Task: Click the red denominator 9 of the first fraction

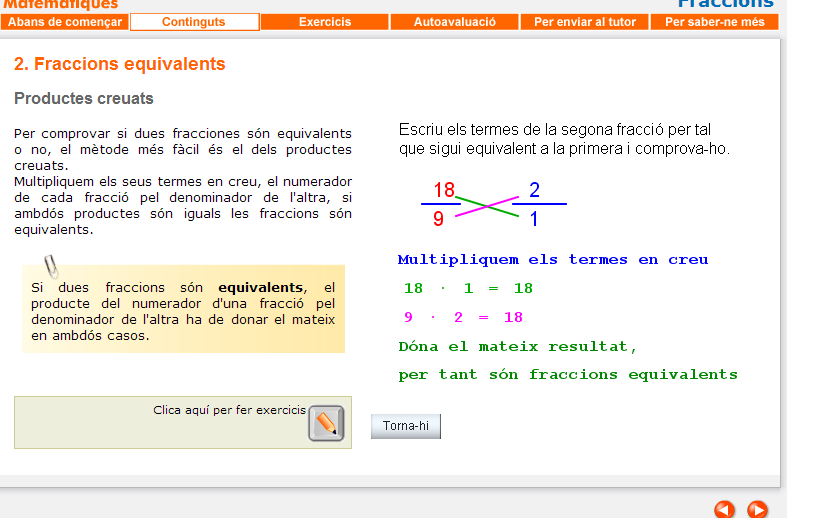Action: [438, 218]
